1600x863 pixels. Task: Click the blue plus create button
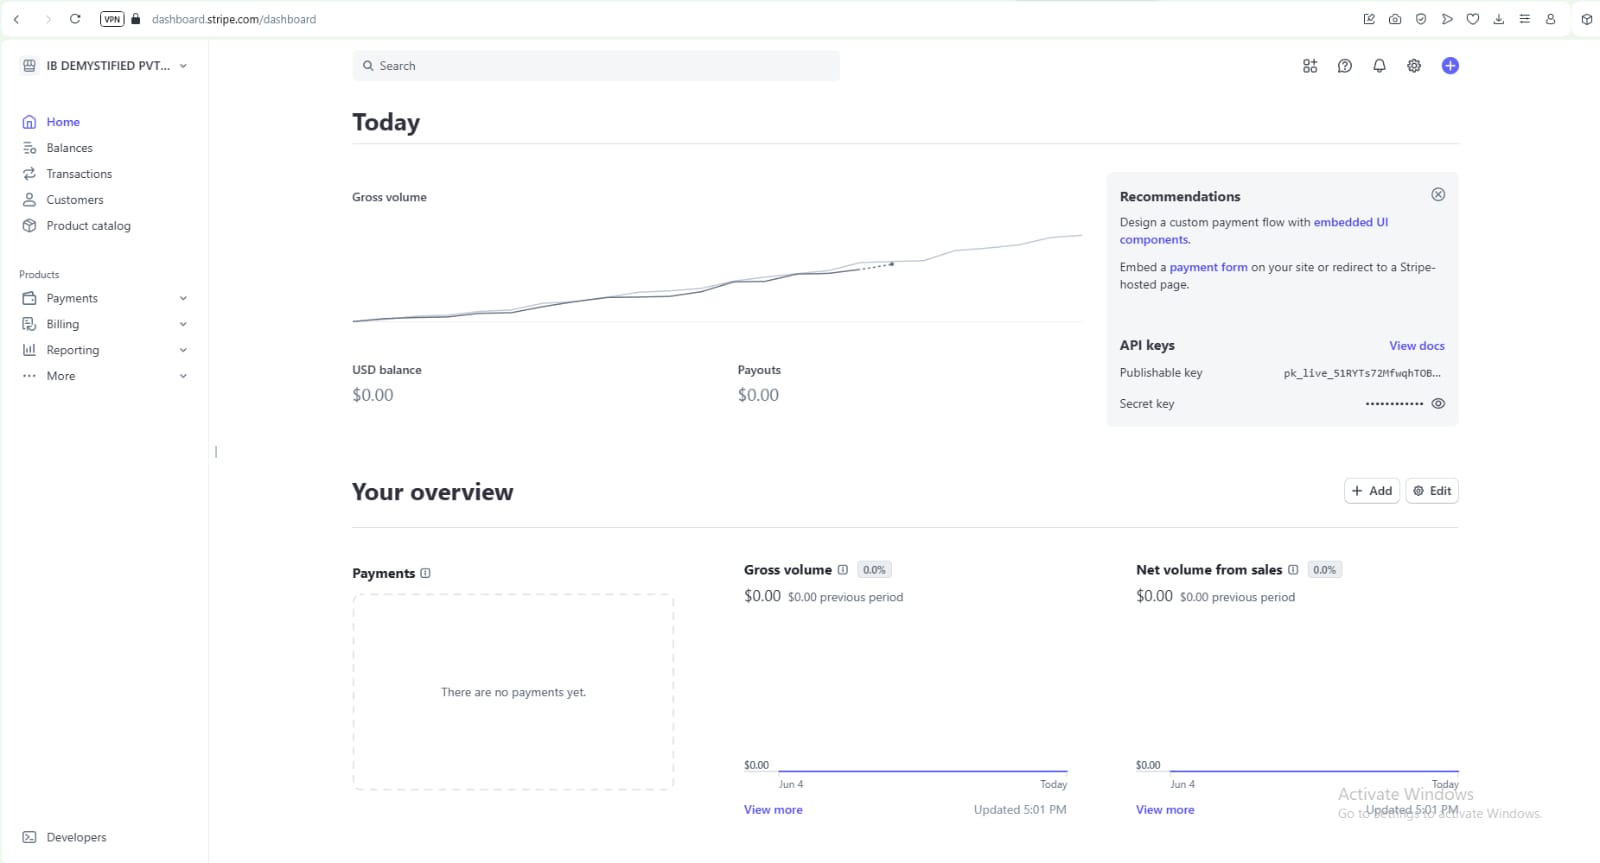click(1450, 66)
